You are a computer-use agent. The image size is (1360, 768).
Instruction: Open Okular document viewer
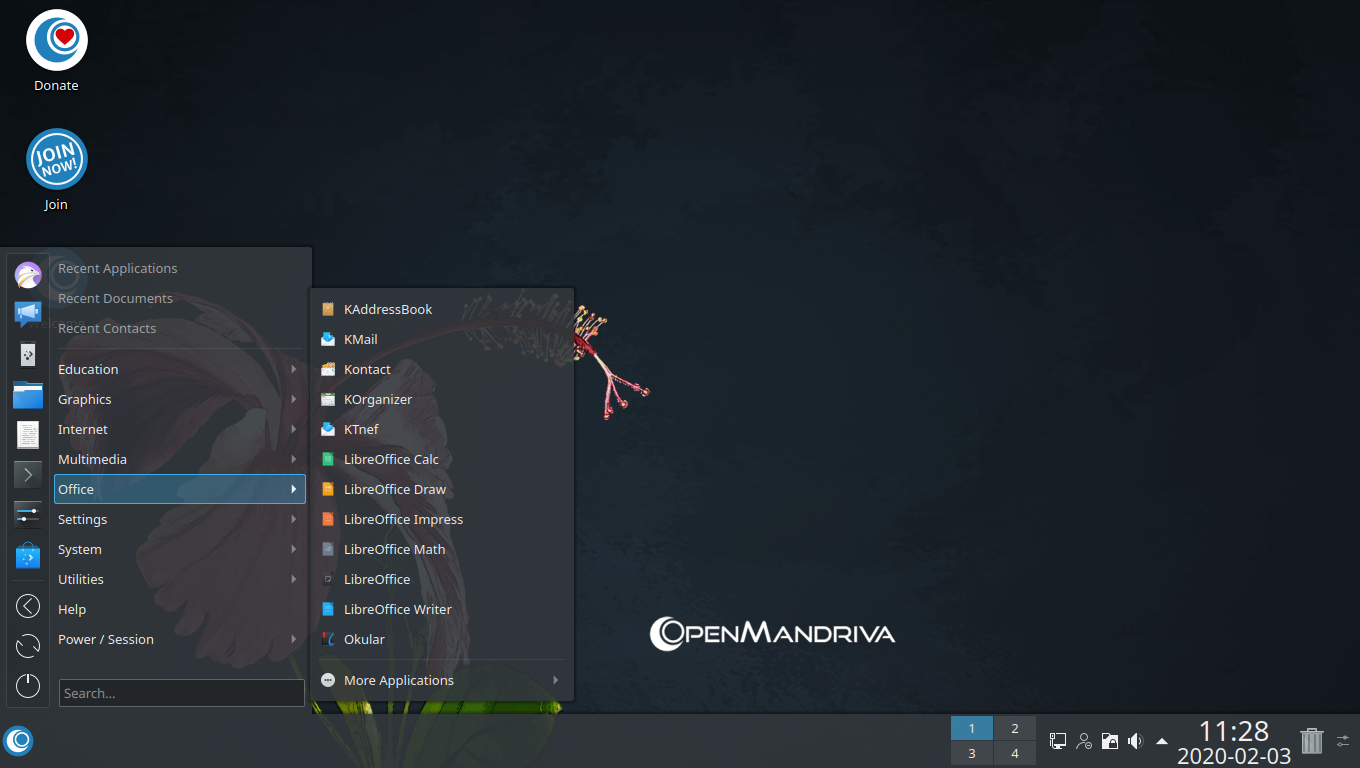click(x=442, y=639)
